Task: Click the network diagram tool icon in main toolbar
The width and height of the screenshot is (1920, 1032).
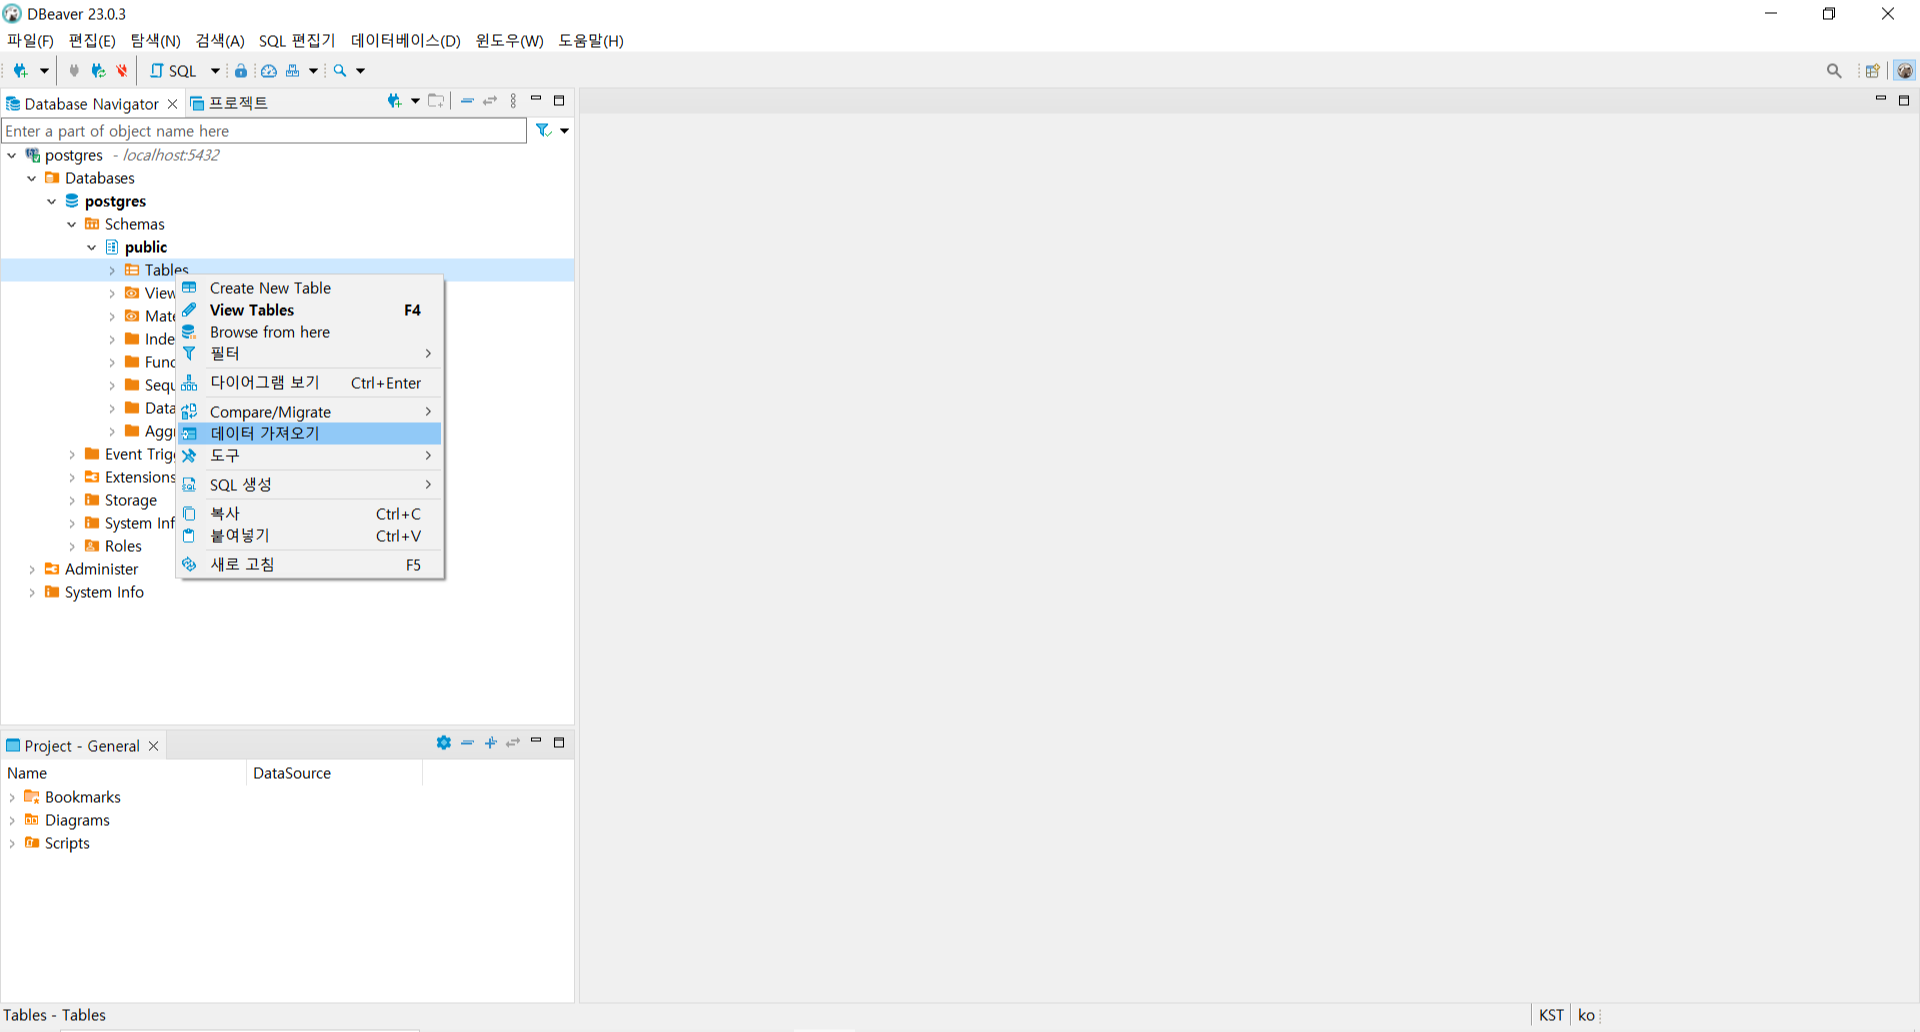Action: coord(293,71)
